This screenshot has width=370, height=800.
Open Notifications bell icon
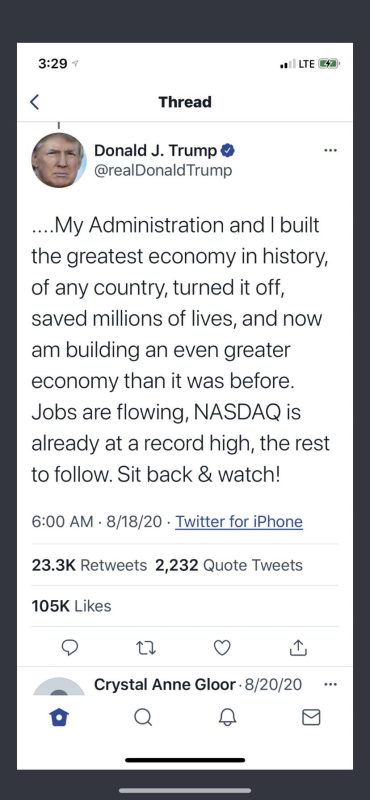pos(227,717)
